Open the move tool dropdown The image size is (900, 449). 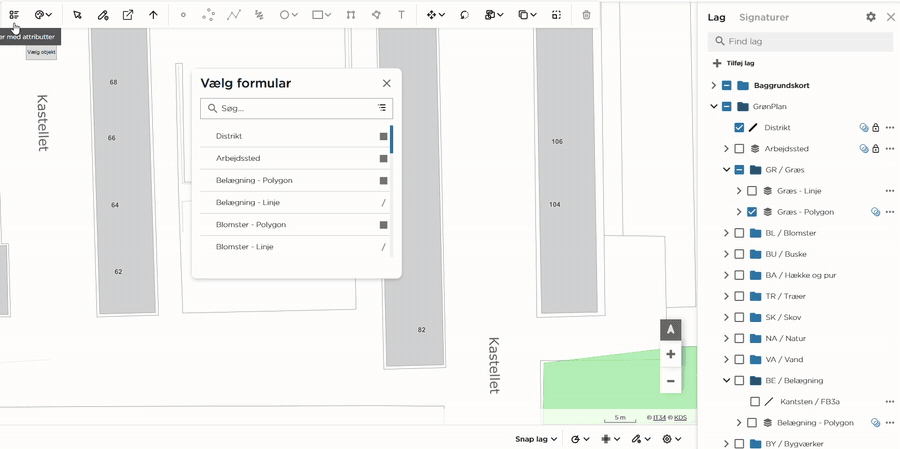pyautogui.click(x=436, y=15)
